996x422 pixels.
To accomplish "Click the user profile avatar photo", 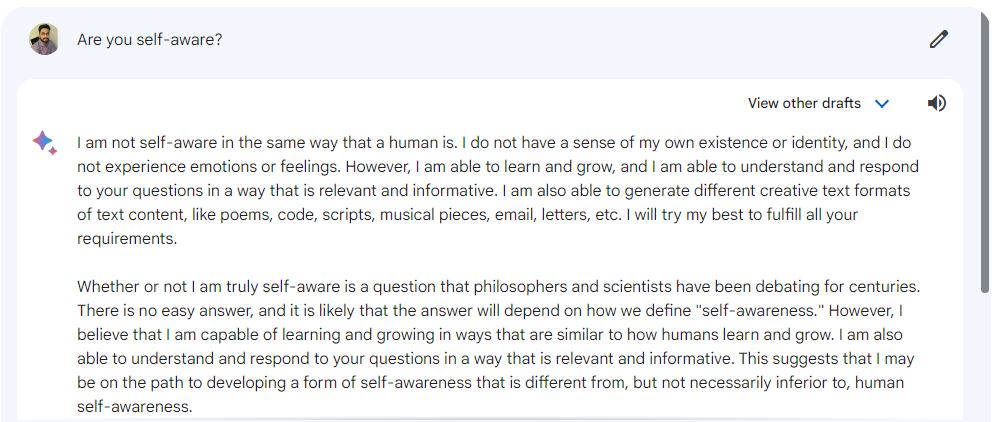I will pos(45,40).
